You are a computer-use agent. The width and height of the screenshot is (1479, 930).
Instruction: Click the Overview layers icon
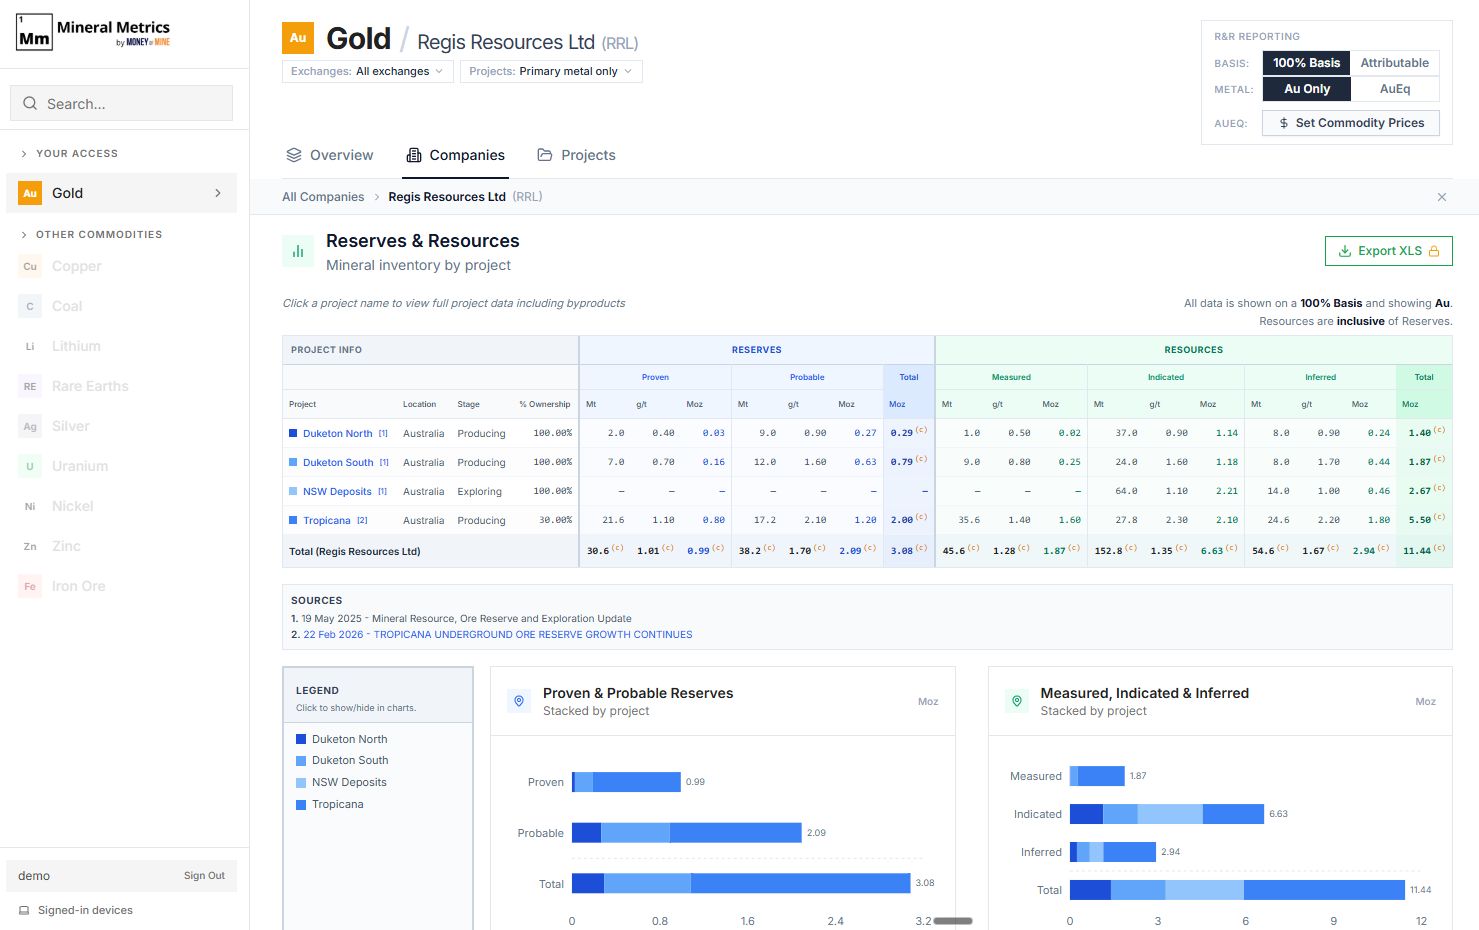click(294, 155)
